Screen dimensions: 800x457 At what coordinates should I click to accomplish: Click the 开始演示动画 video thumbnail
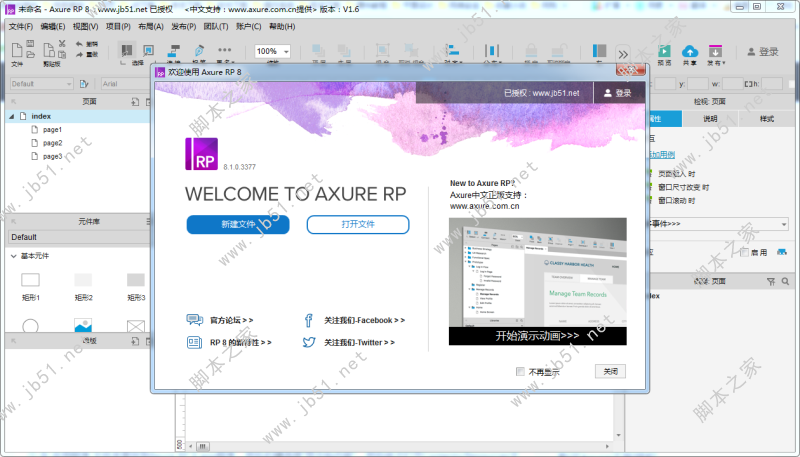coord(538,282)
